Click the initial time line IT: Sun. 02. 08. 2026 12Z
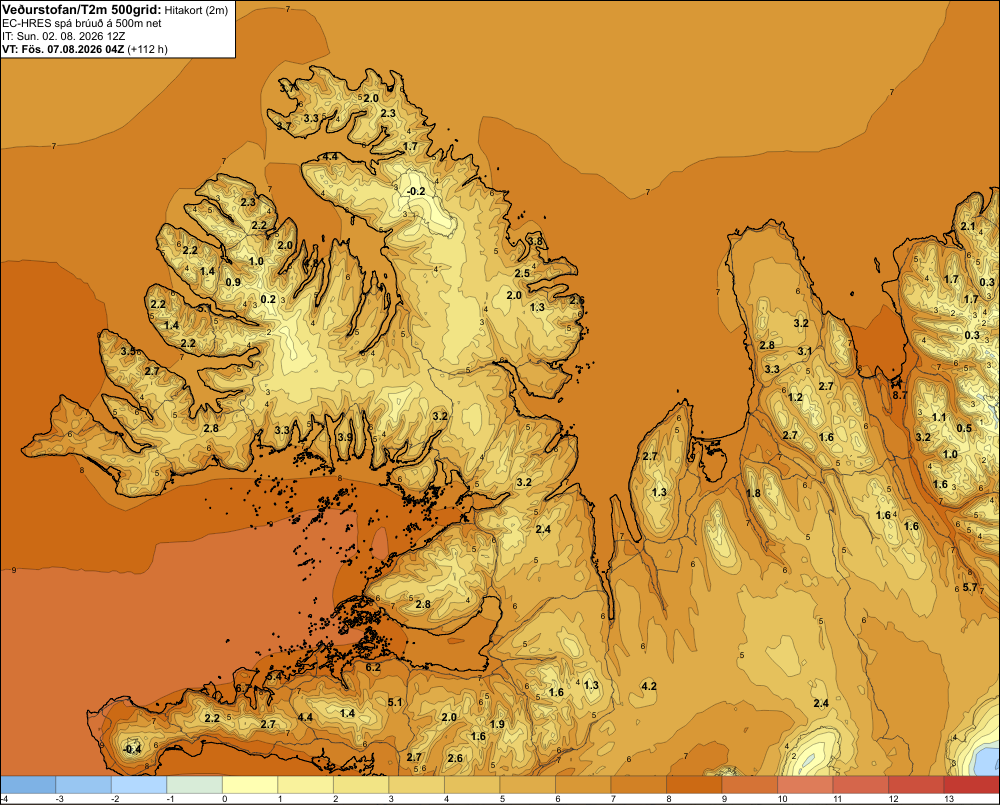The image size is (1000, 805). click(63, 36)
